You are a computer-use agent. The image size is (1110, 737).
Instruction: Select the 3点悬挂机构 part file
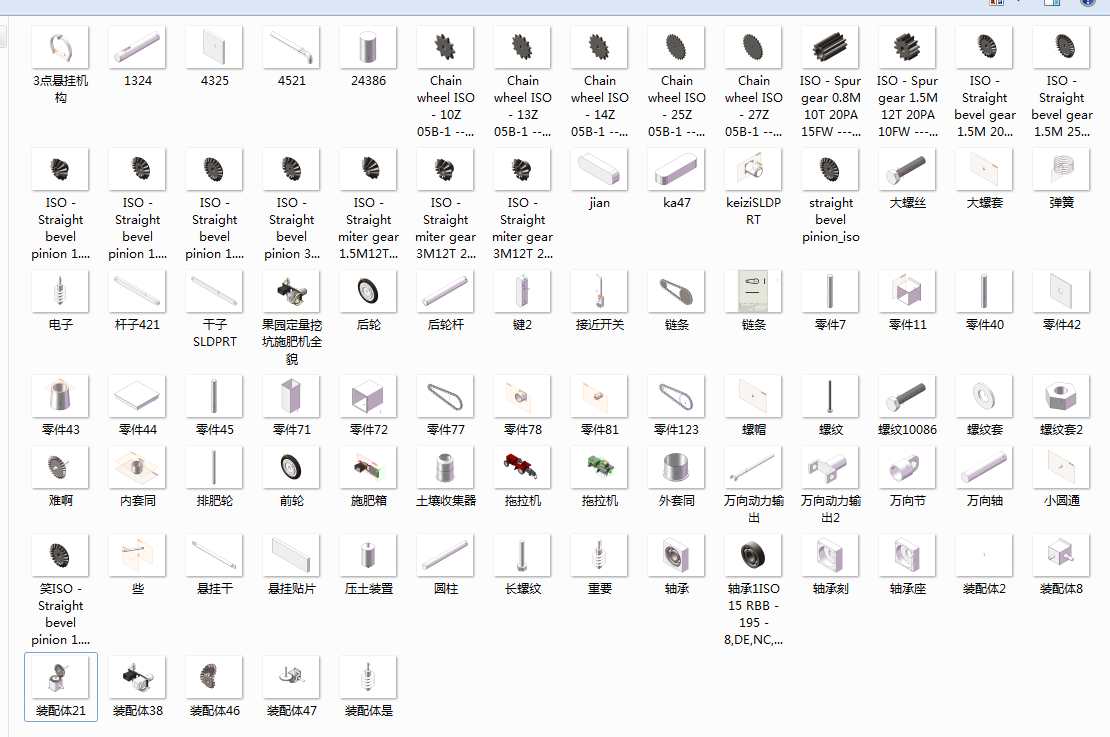[x=60, y=48]
